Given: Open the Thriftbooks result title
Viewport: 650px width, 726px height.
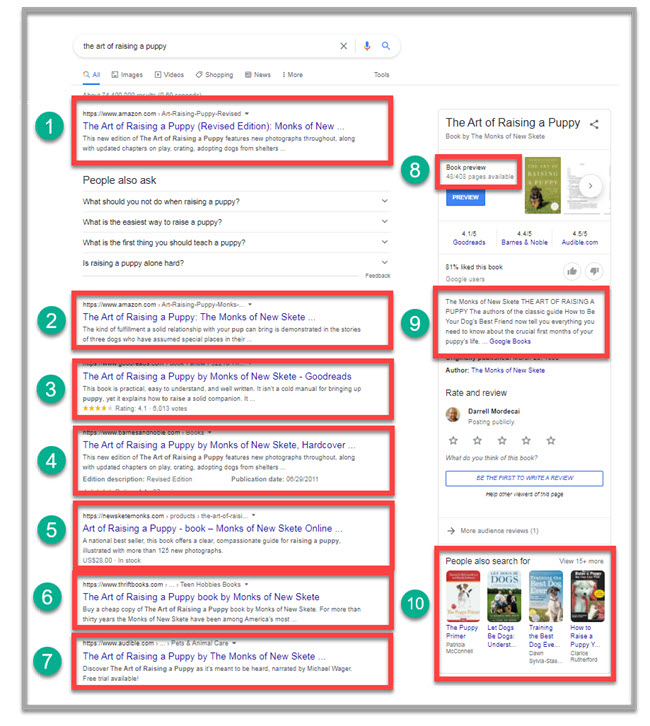Looking at the screenshot, I should click(x=201, y=597).
